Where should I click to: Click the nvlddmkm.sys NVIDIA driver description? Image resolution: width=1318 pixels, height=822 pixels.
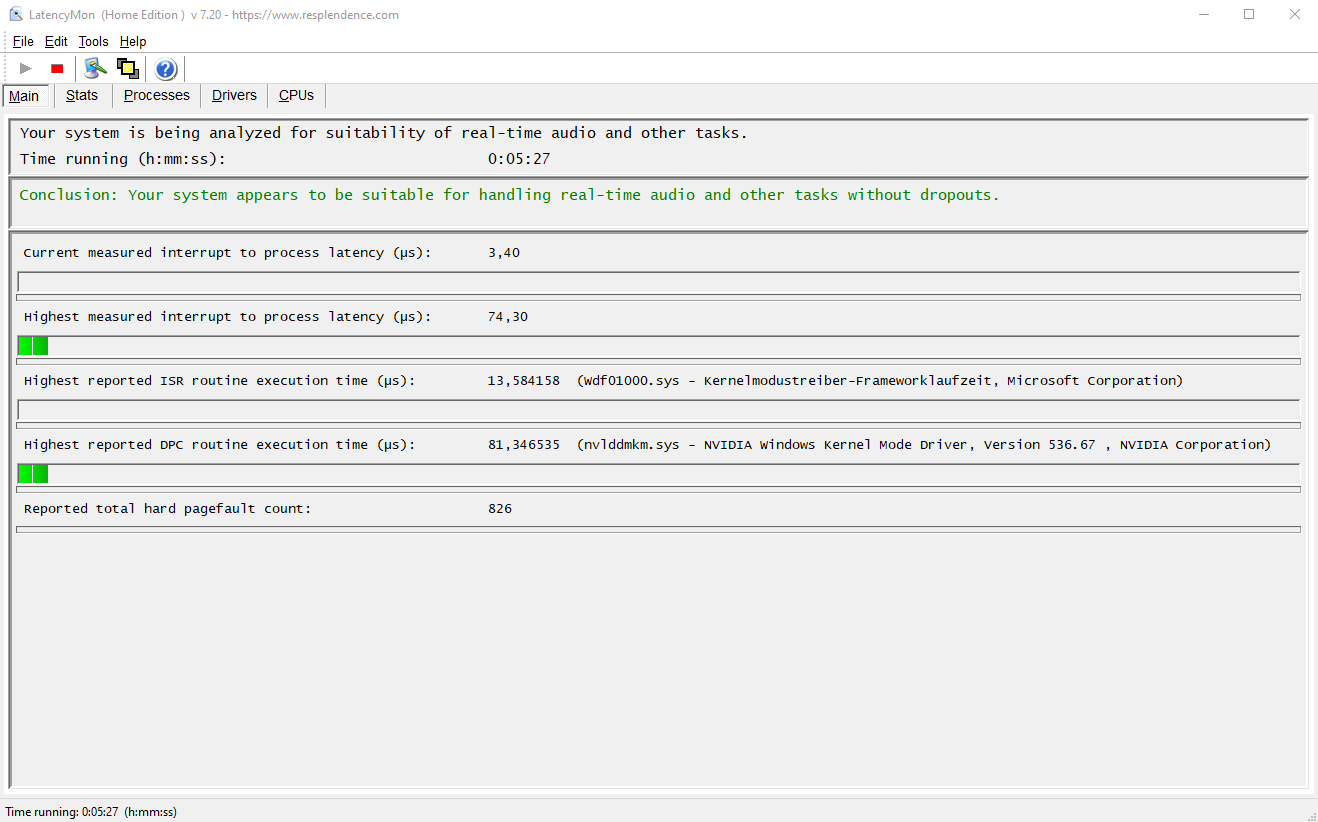point(924,445)
